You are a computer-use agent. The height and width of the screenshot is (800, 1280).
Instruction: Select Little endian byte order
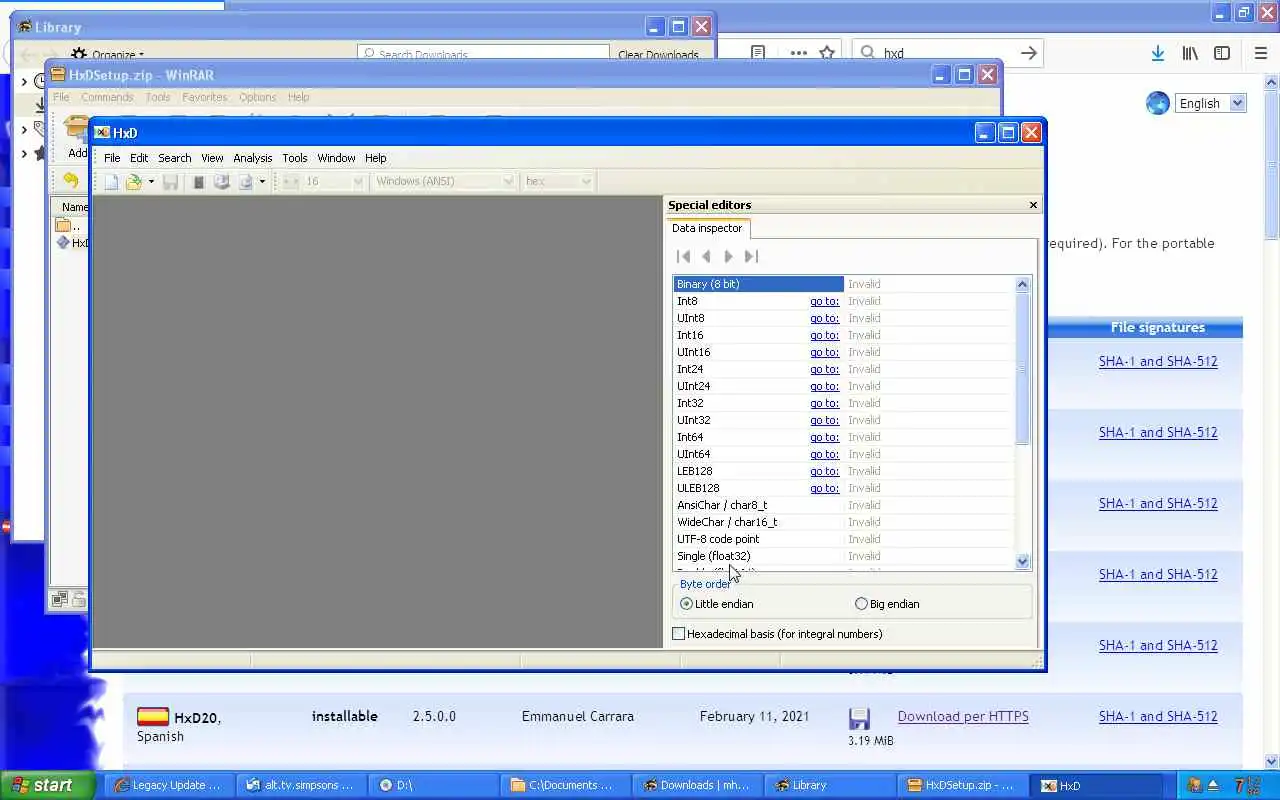coord(716,604)
